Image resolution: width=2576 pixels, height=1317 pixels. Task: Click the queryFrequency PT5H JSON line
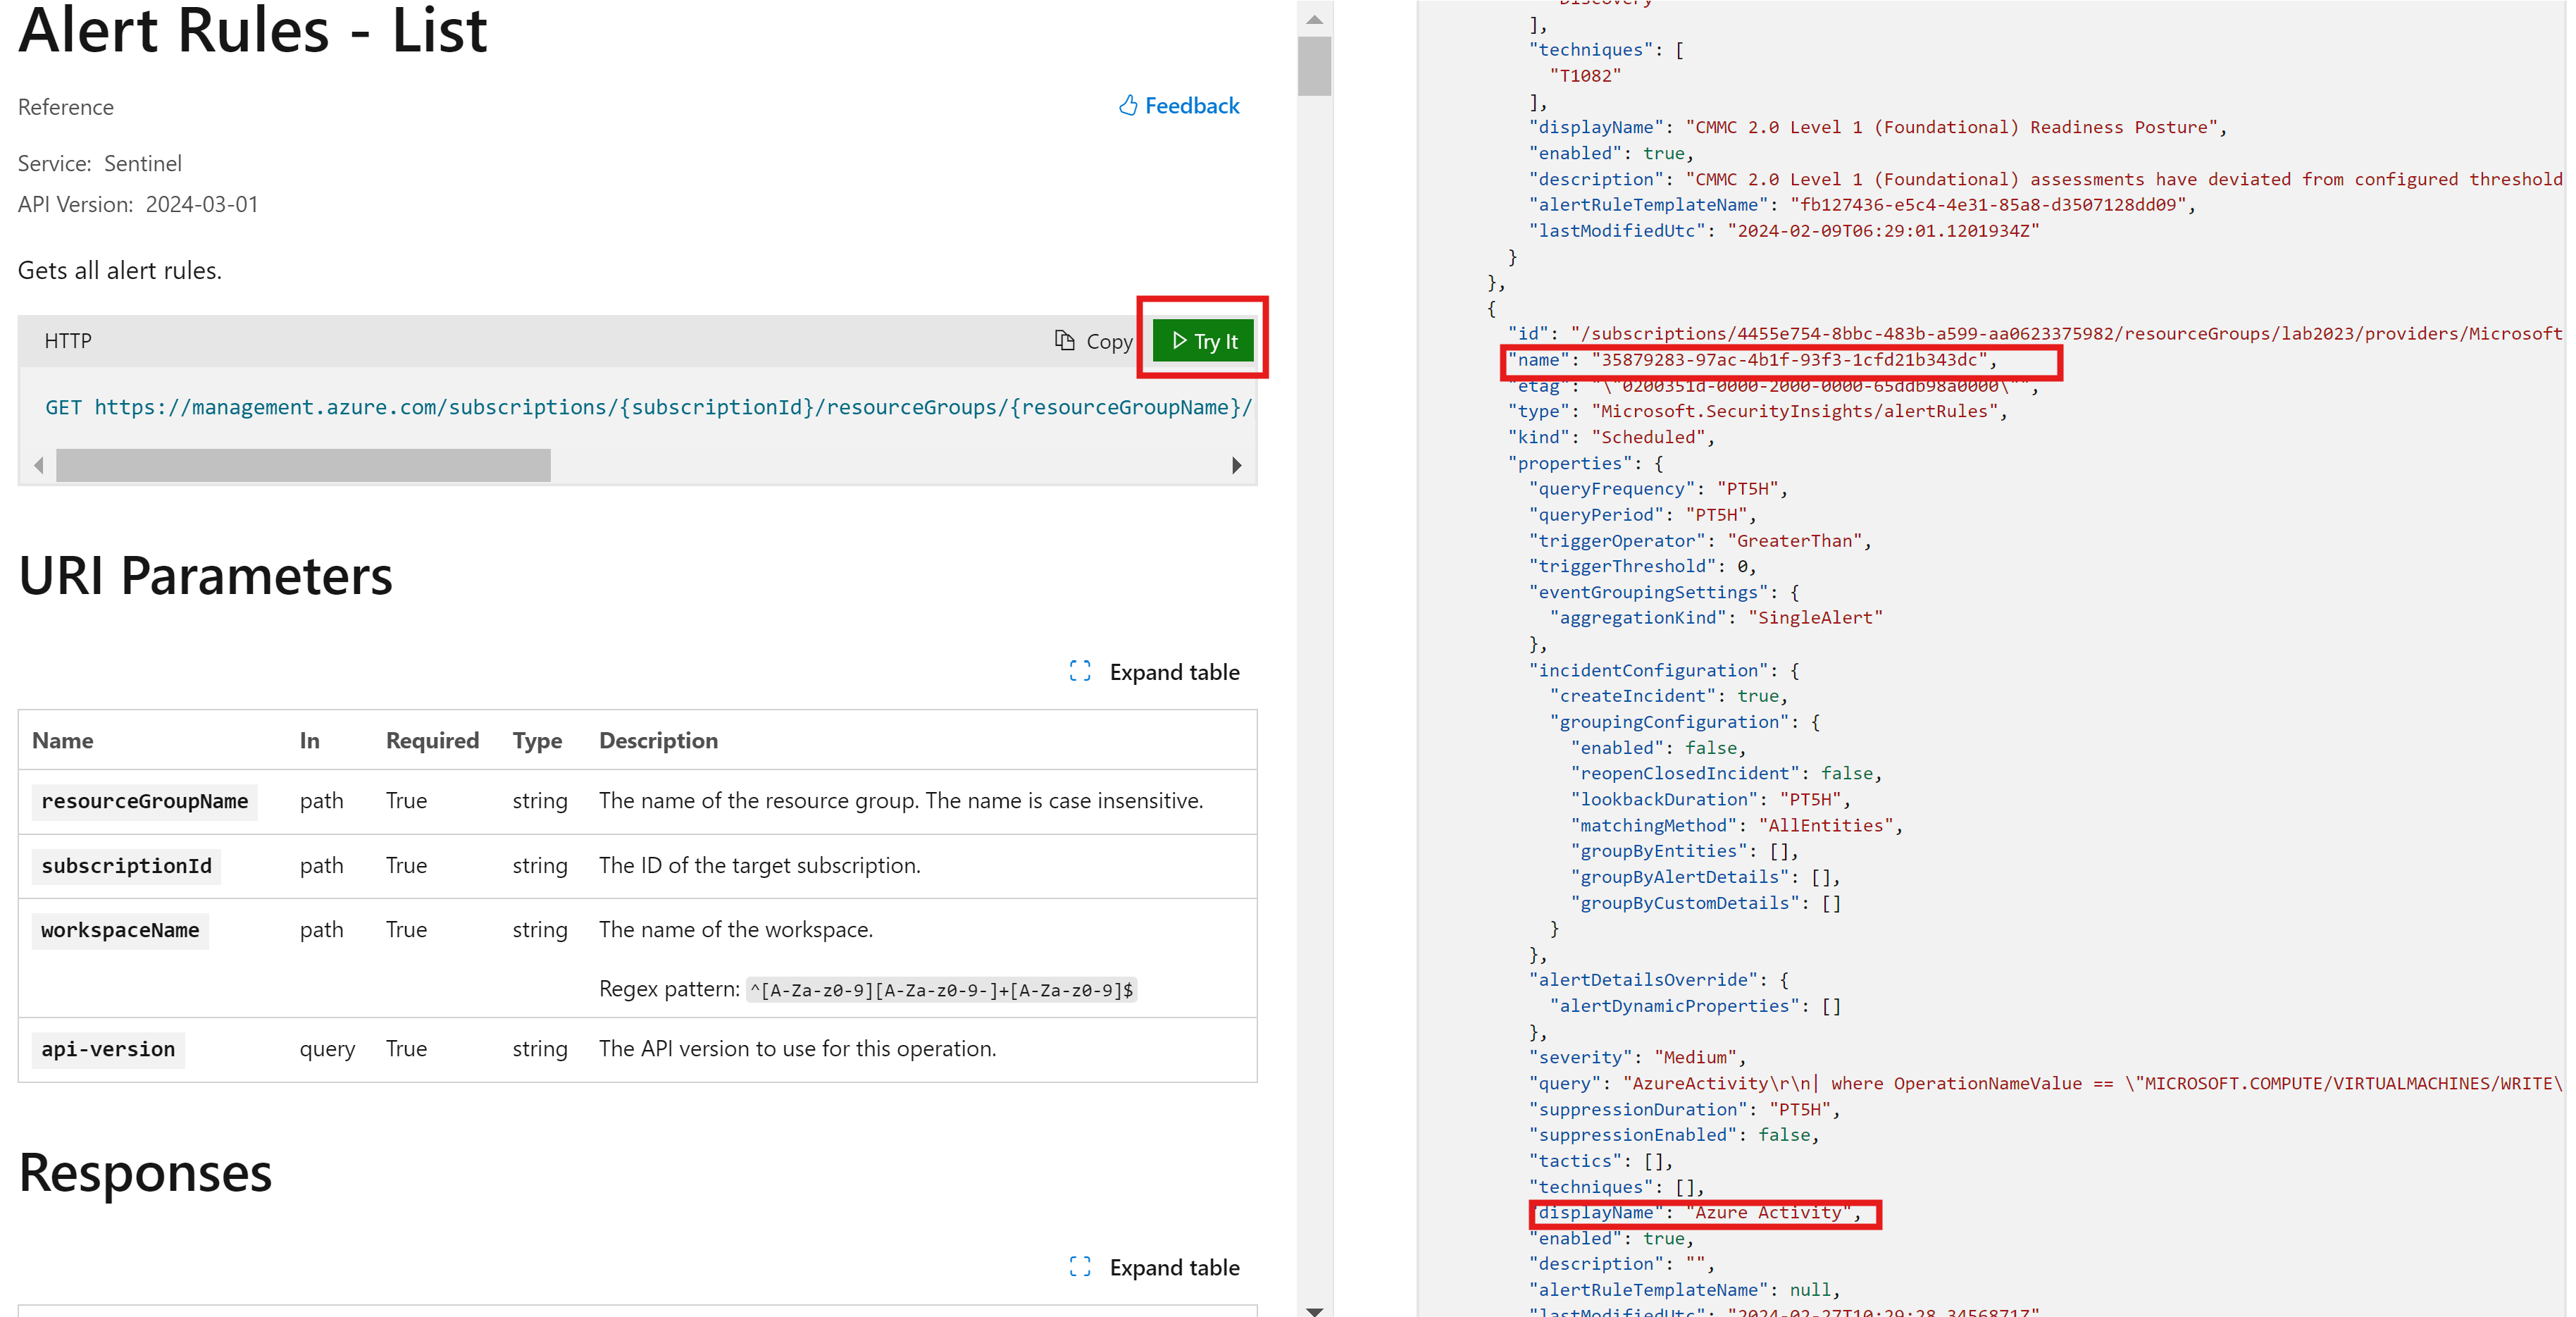pyautogui.click(x=1658, y=489)
